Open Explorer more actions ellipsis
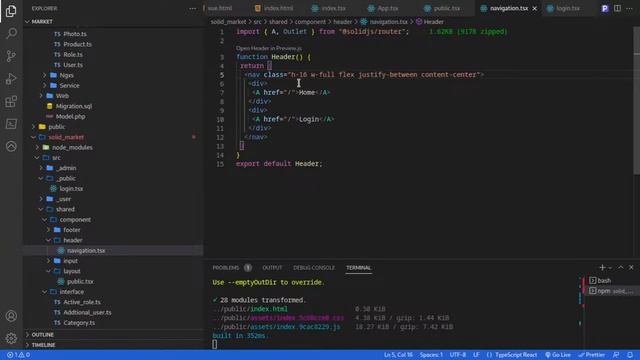 tap(192, 8)
